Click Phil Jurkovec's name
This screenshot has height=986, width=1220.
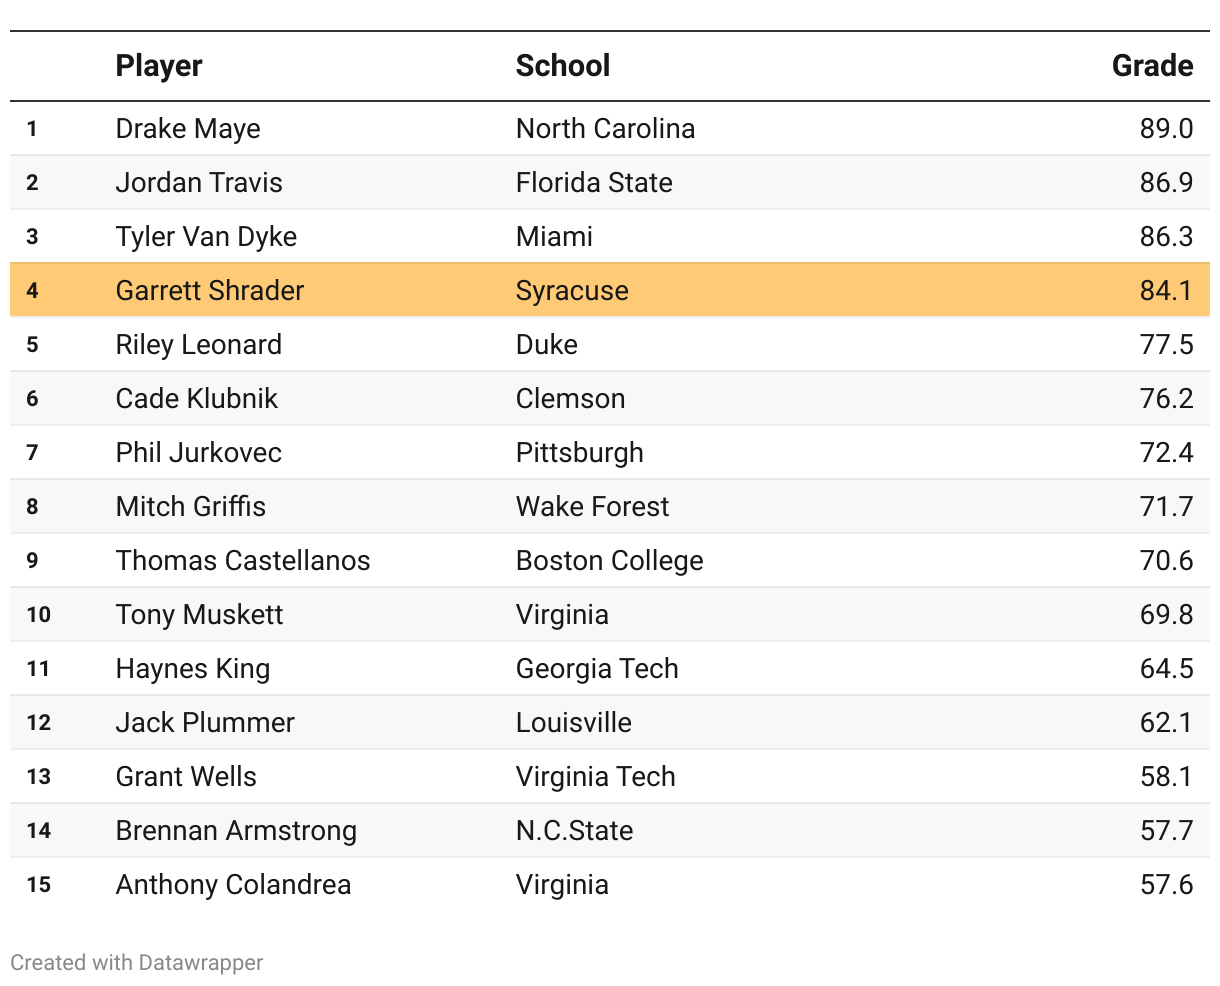tap(199, 453)
